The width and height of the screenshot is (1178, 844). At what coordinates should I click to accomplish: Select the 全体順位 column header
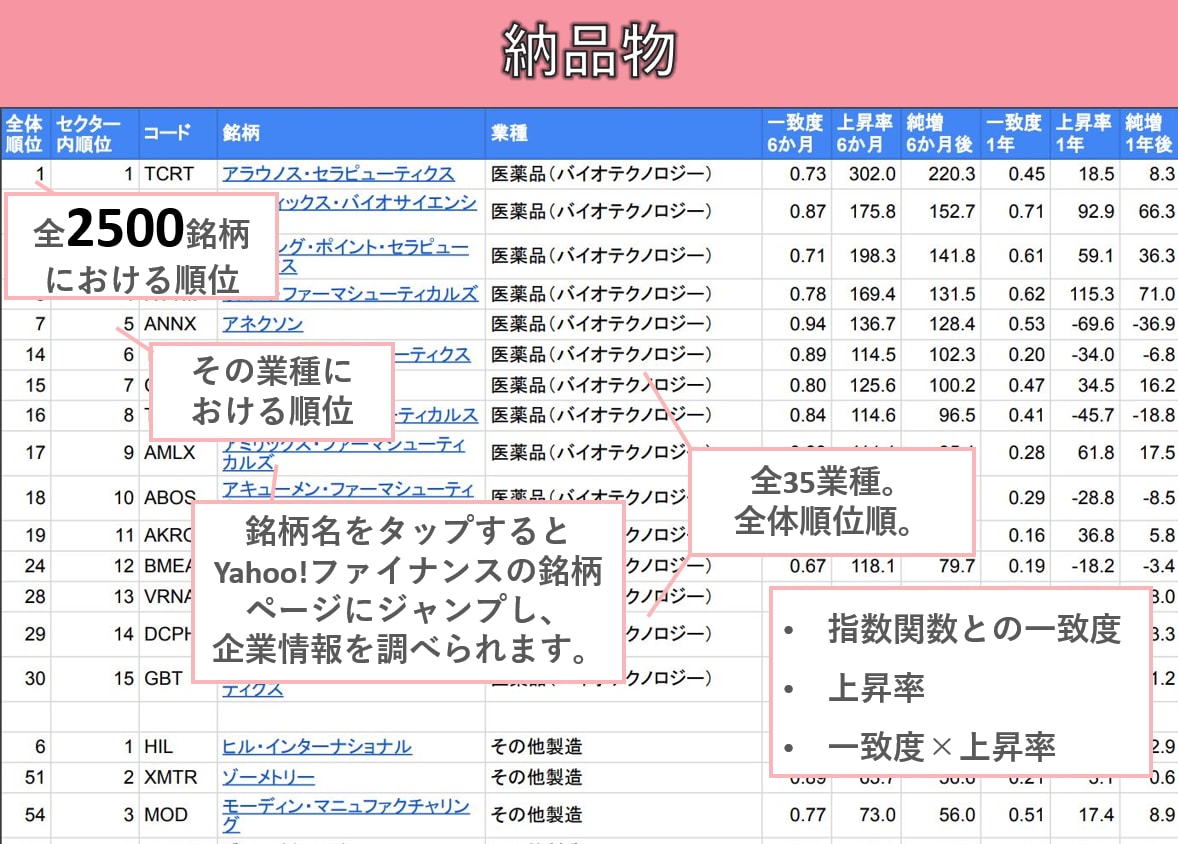click(25, 133)
